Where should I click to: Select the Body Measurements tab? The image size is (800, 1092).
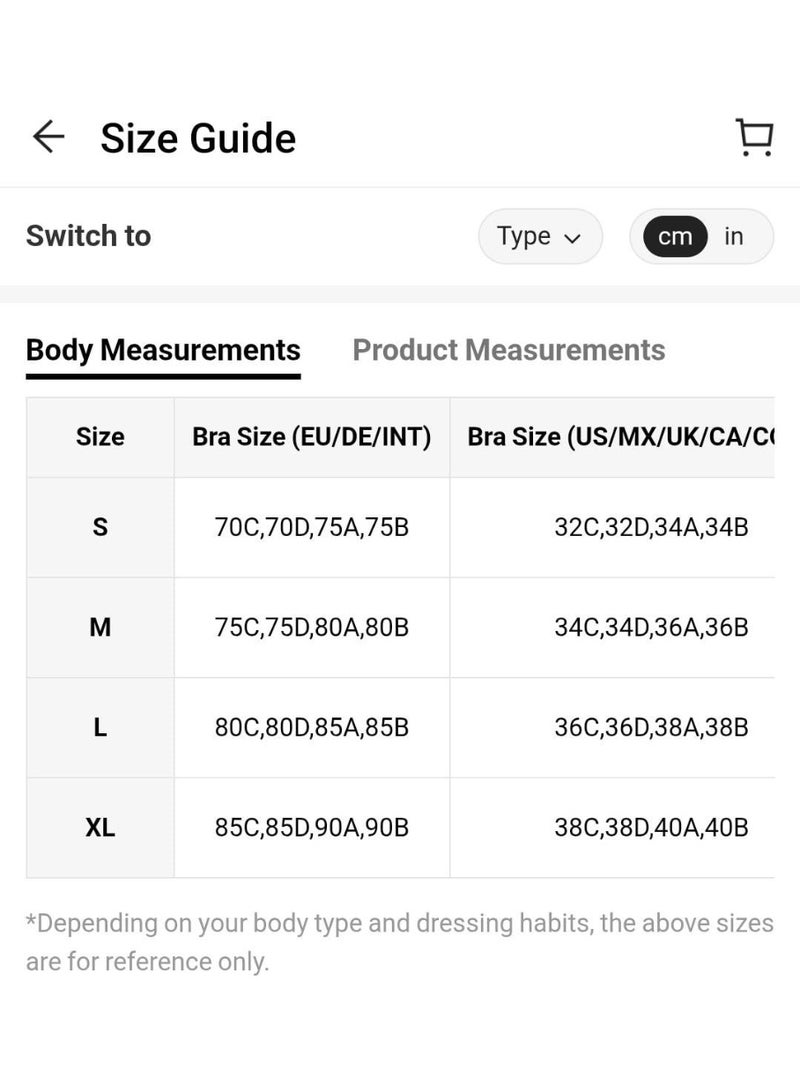[163, 350]
